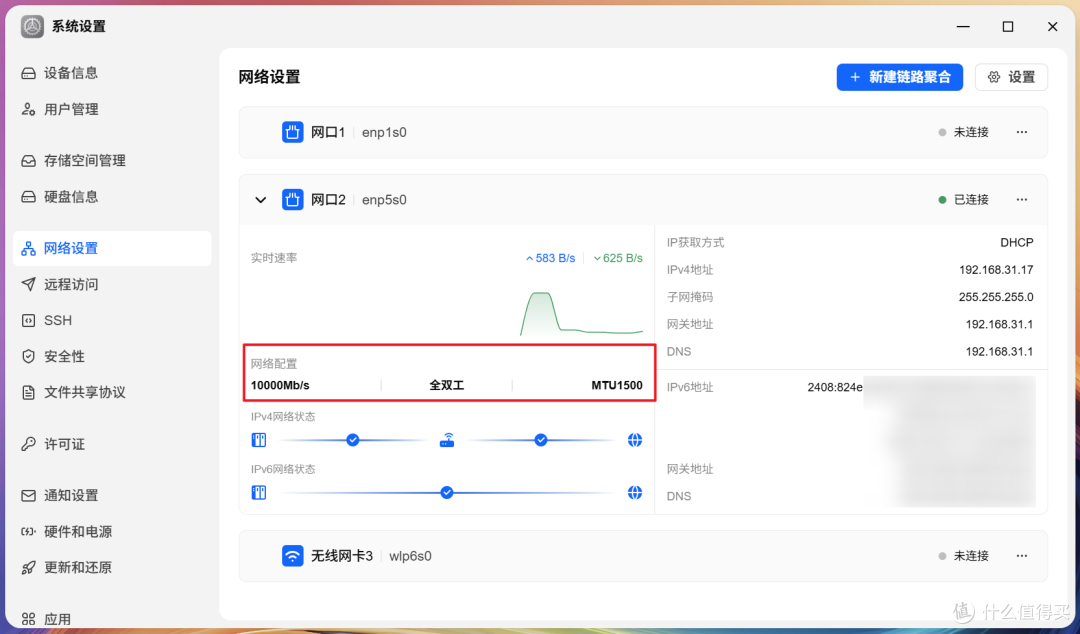Minimize the 系统设置 window
This screenshot has width=1080, height=634.
(963, 27)
